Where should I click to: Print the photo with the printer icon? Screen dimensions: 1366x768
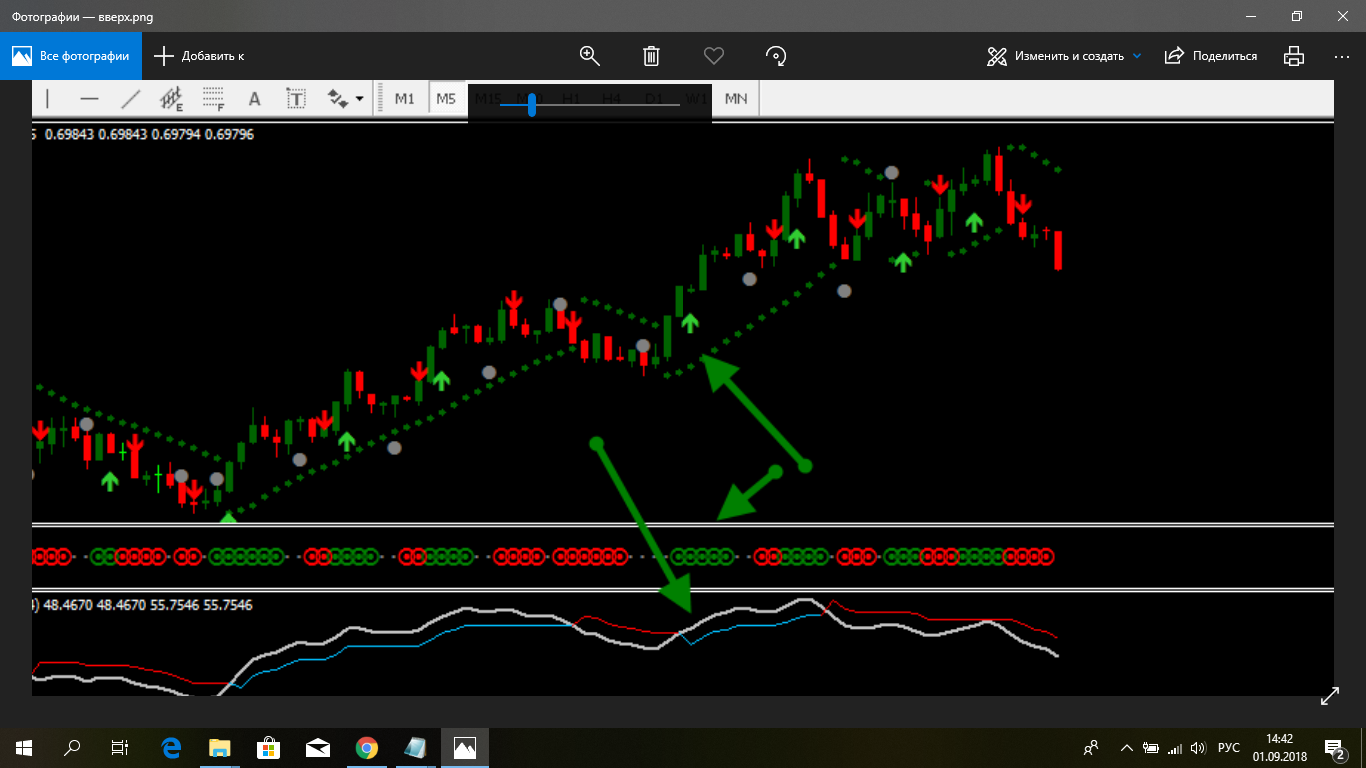point(1294,56)
